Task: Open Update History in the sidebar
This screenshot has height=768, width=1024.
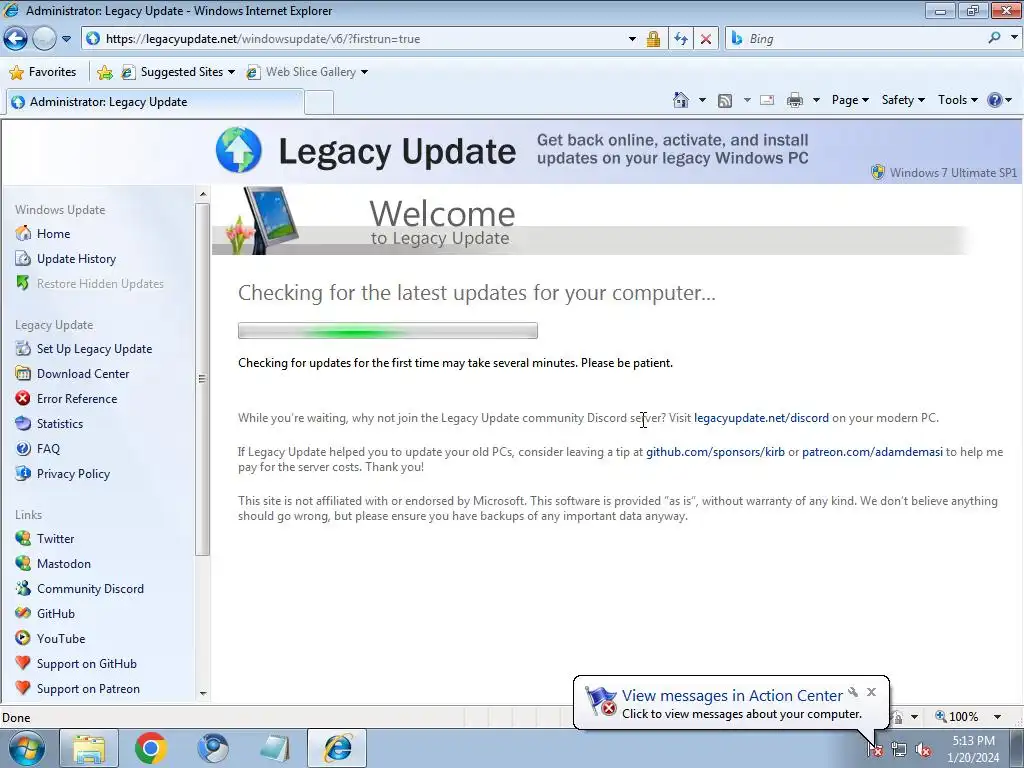Action: click(76, 259)
